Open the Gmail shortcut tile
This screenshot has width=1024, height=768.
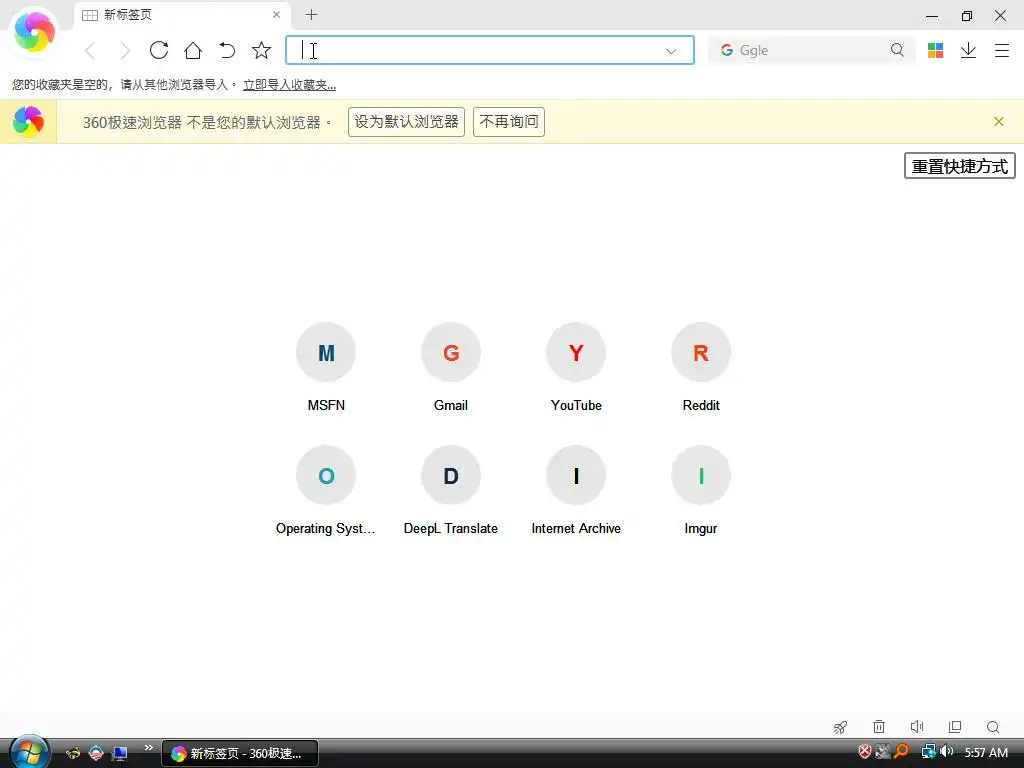click(451, 367)
